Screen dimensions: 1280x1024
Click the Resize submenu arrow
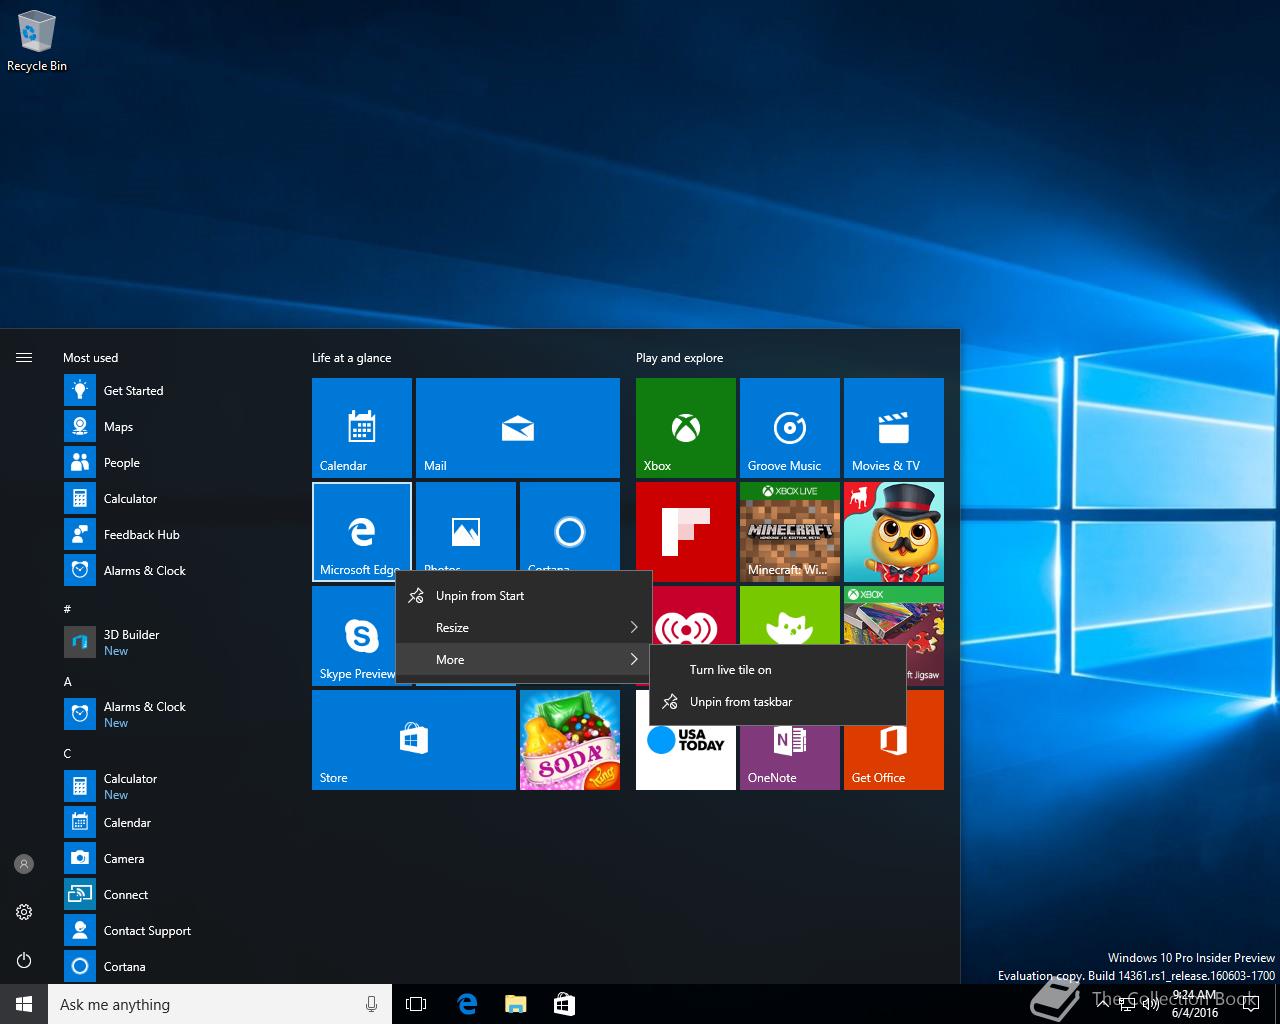point(634,628)
